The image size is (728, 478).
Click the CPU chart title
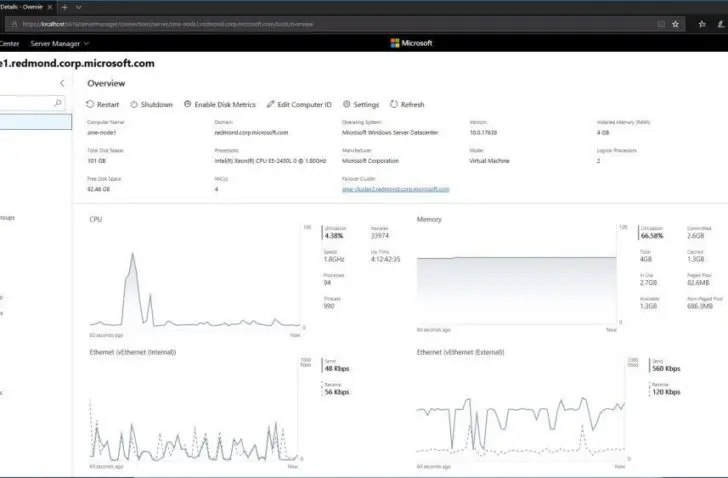tap(96, 220)
